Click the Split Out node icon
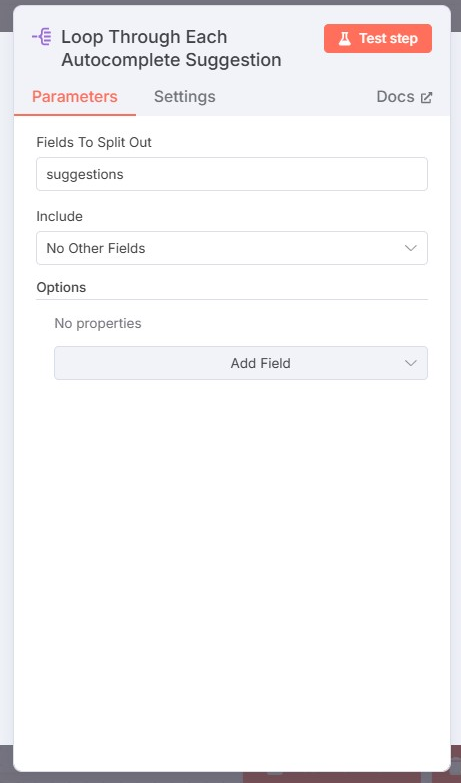The width and height of the screenshot is (461, 783). 42,37
